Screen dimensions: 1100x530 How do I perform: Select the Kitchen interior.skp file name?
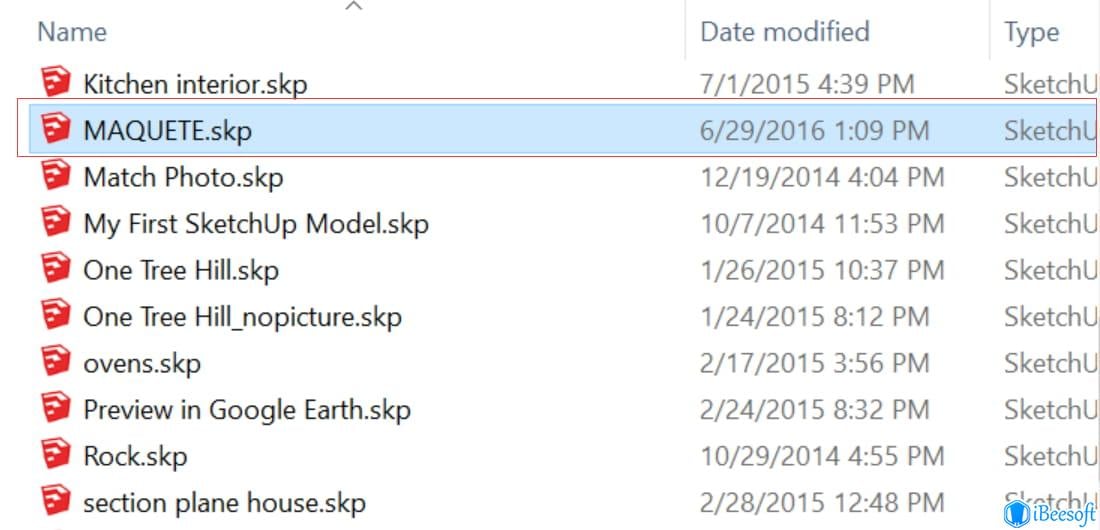195,84
